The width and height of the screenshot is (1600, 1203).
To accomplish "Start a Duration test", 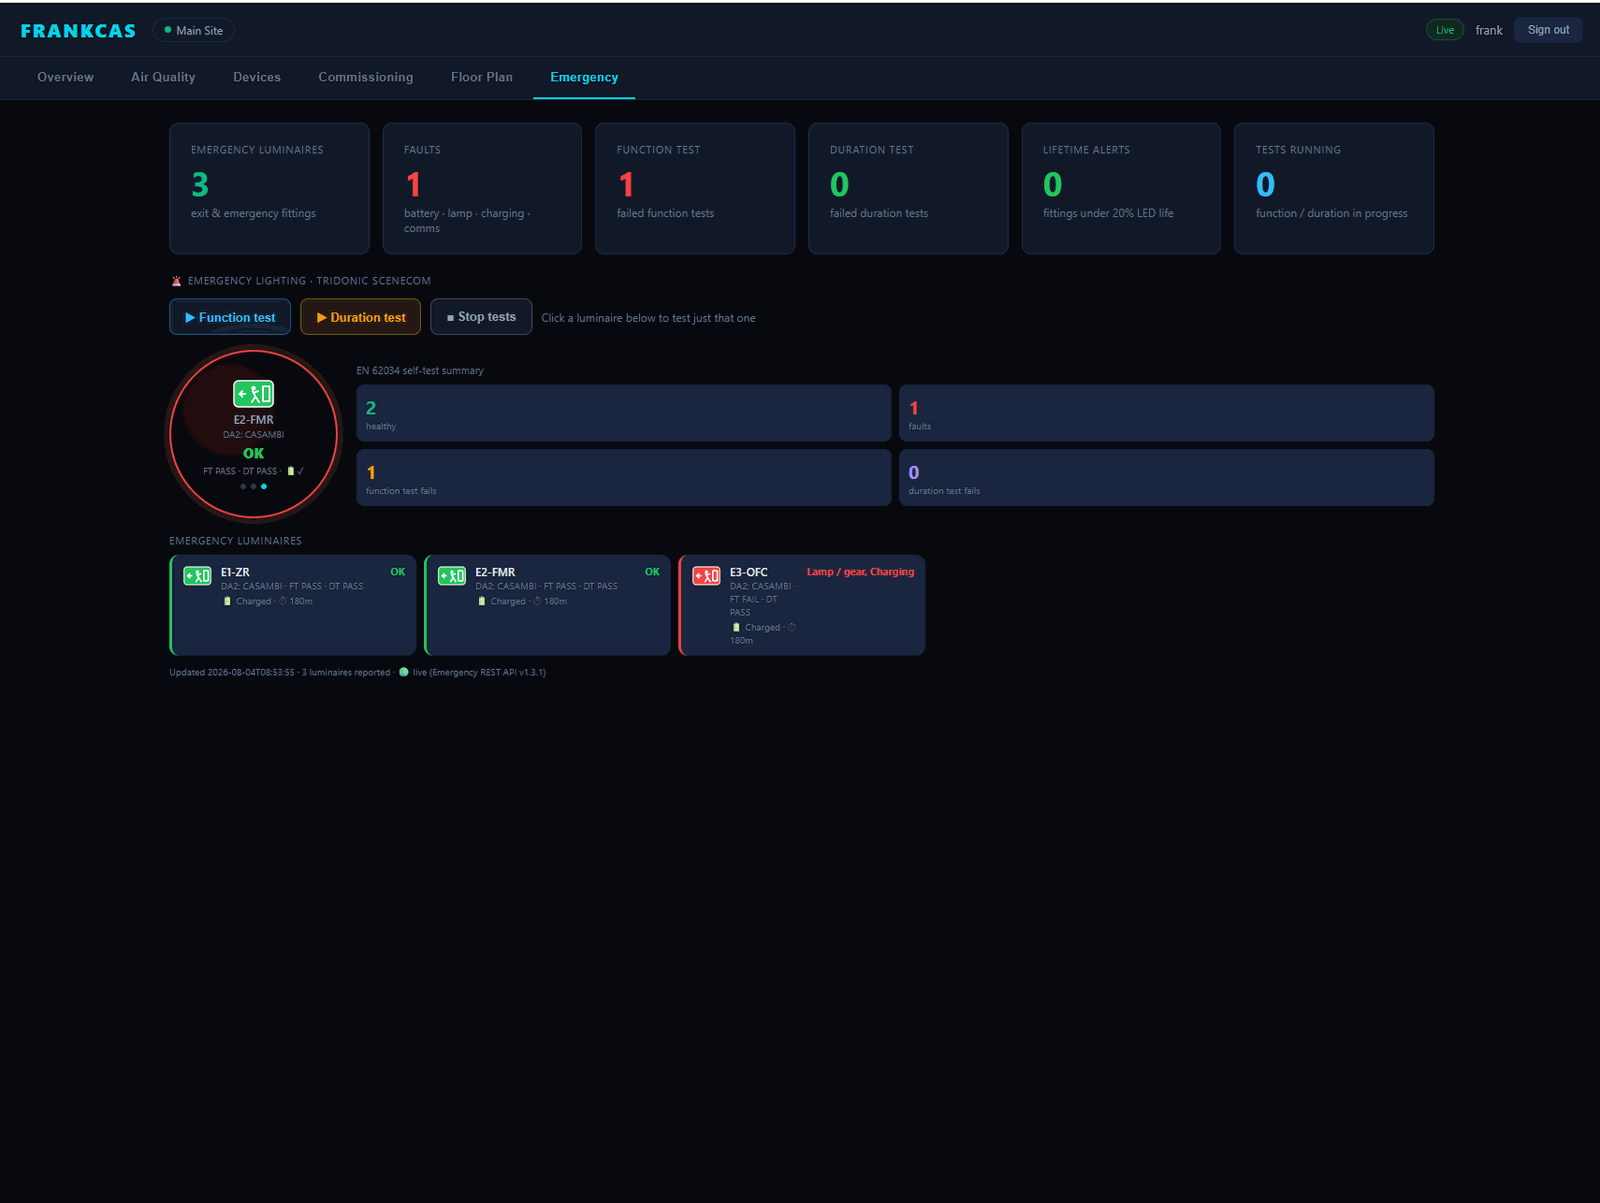I will (x=361, y=317).
